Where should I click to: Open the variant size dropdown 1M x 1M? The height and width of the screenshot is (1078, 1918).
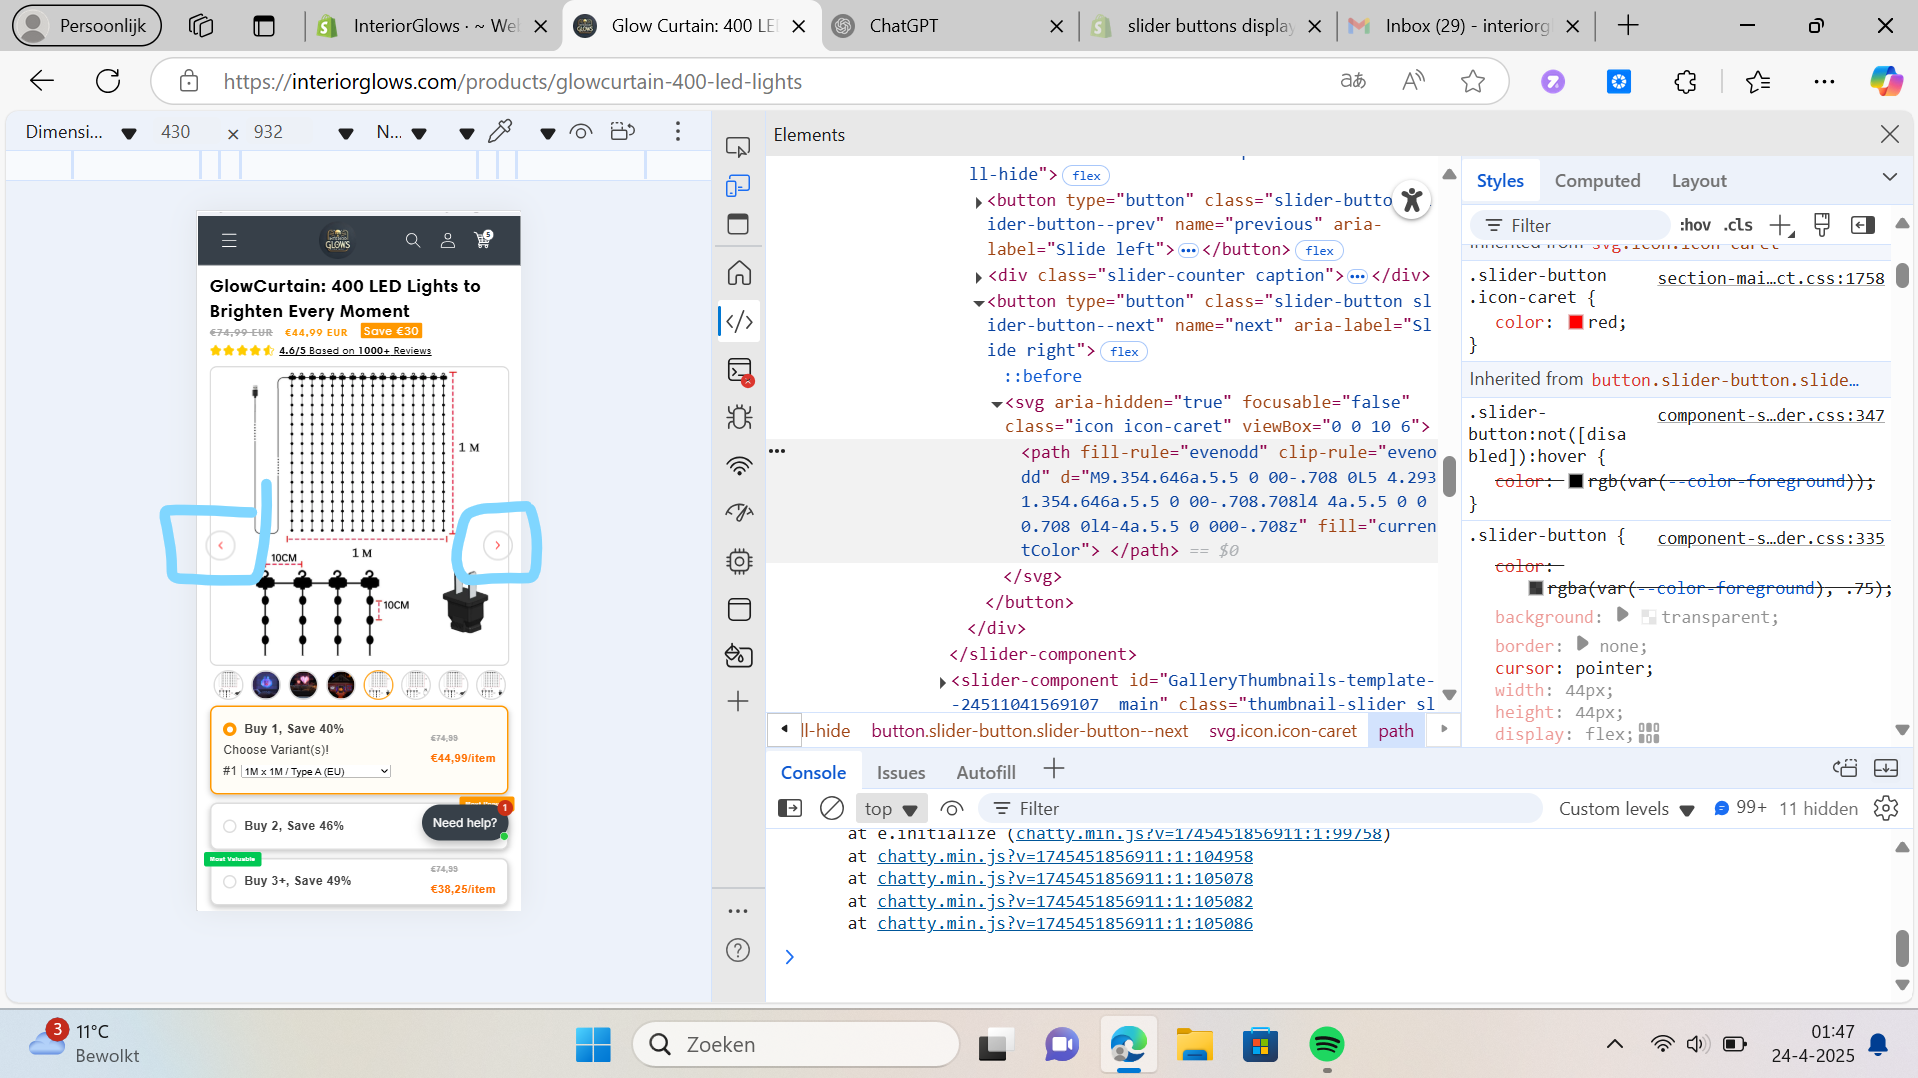316,771
